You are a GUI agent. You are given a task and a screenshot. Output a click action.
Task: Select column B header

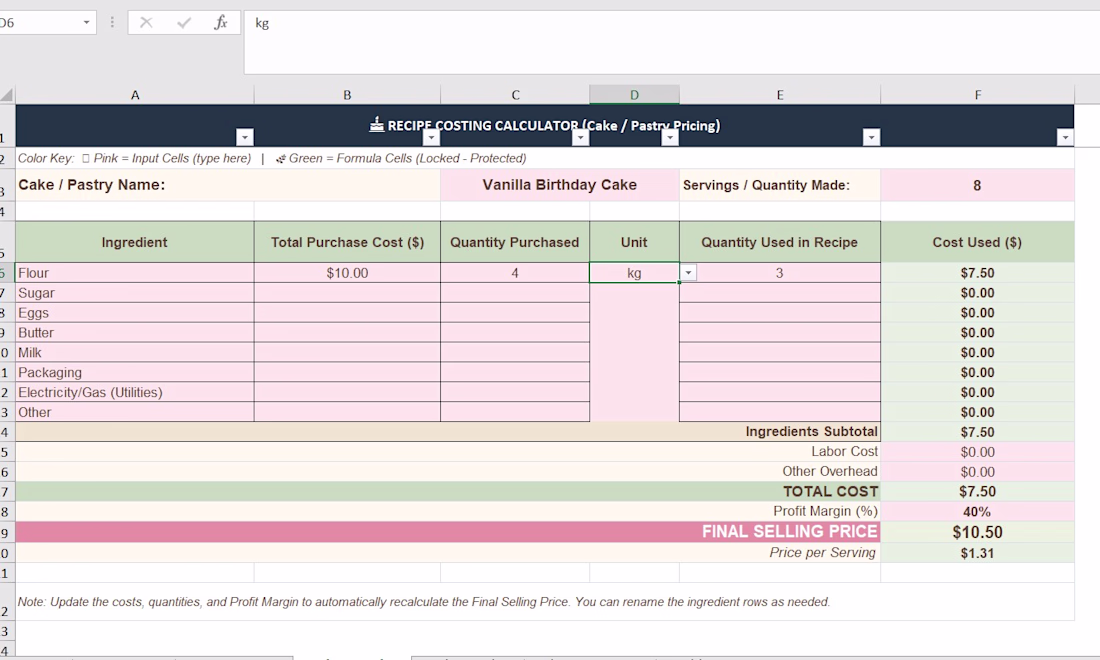click(347, 95)
